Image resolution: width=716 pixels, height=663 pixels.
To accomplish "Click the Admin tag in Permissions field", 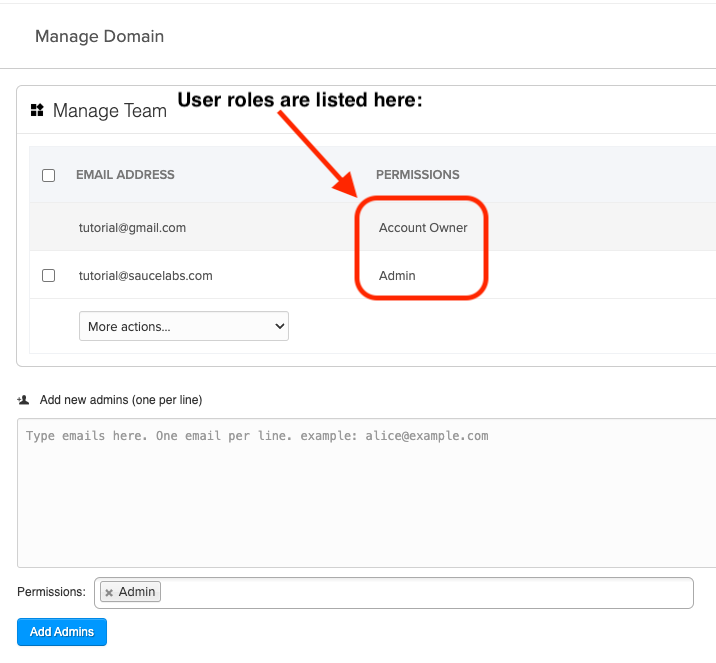I will (138, 592).
